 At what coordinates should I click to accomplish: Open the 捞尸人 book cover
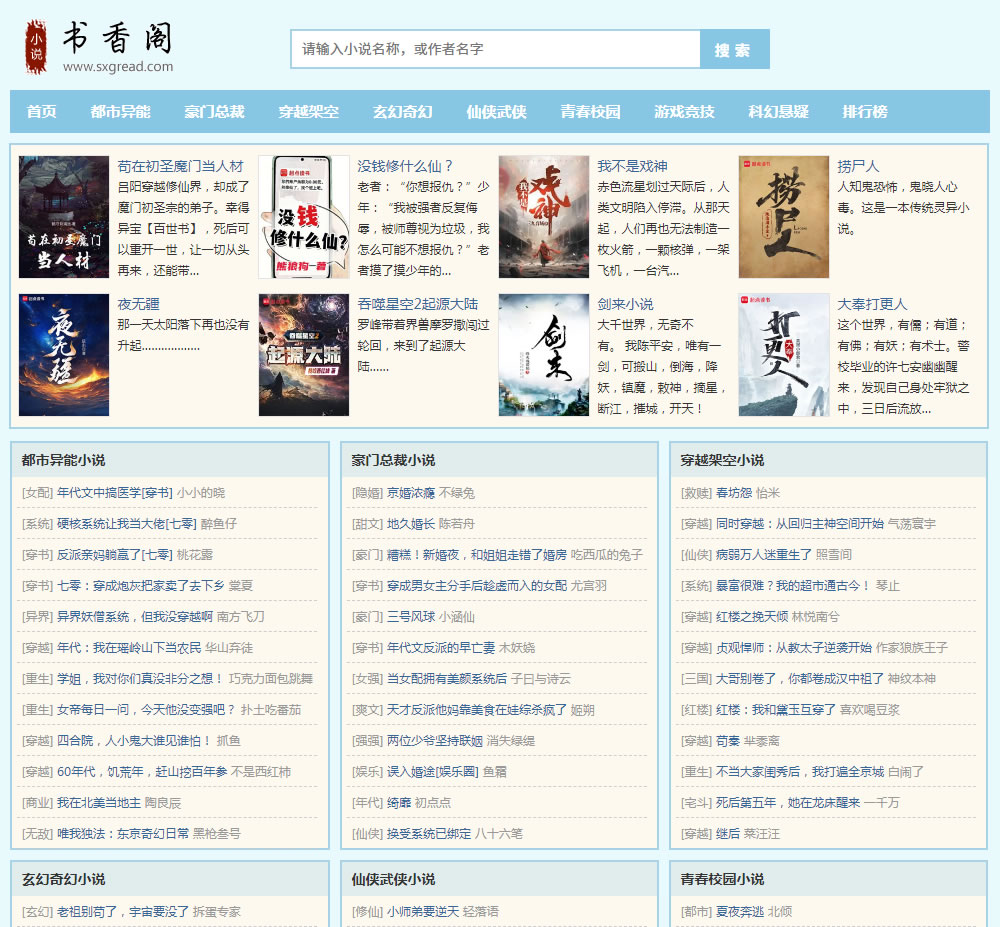click(x=784, y=217)
